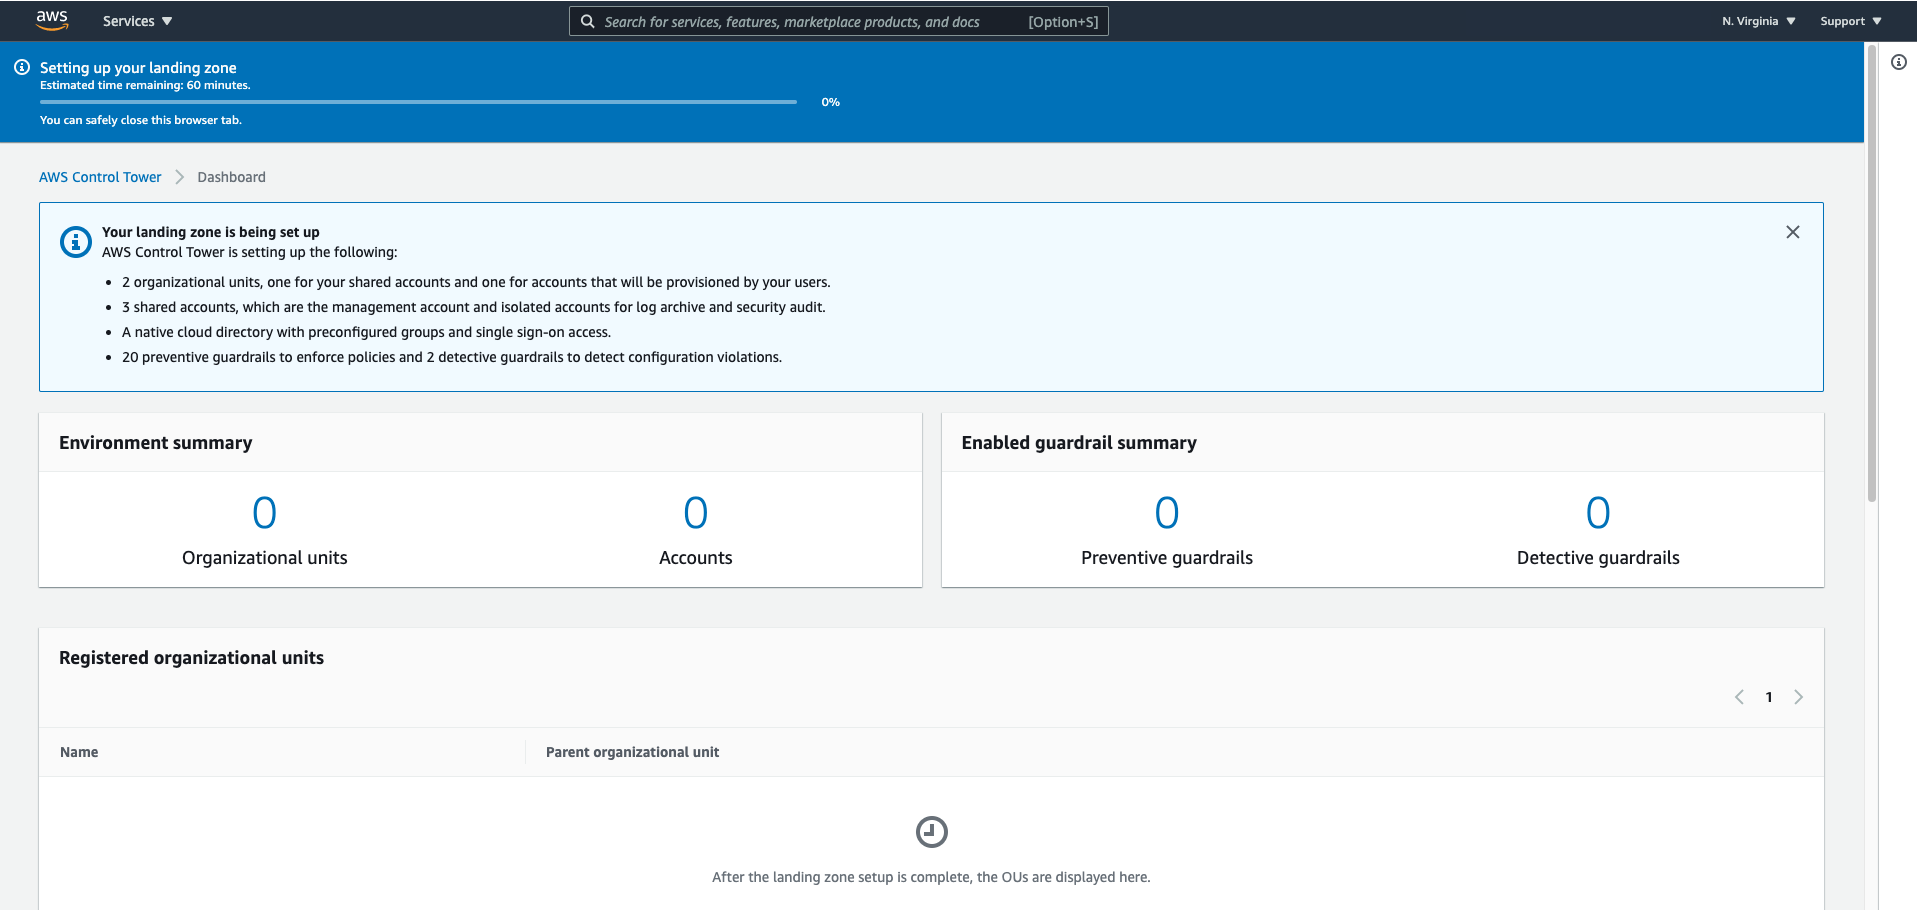Click the page vertical scrollbar

[x=1871, y=272]
